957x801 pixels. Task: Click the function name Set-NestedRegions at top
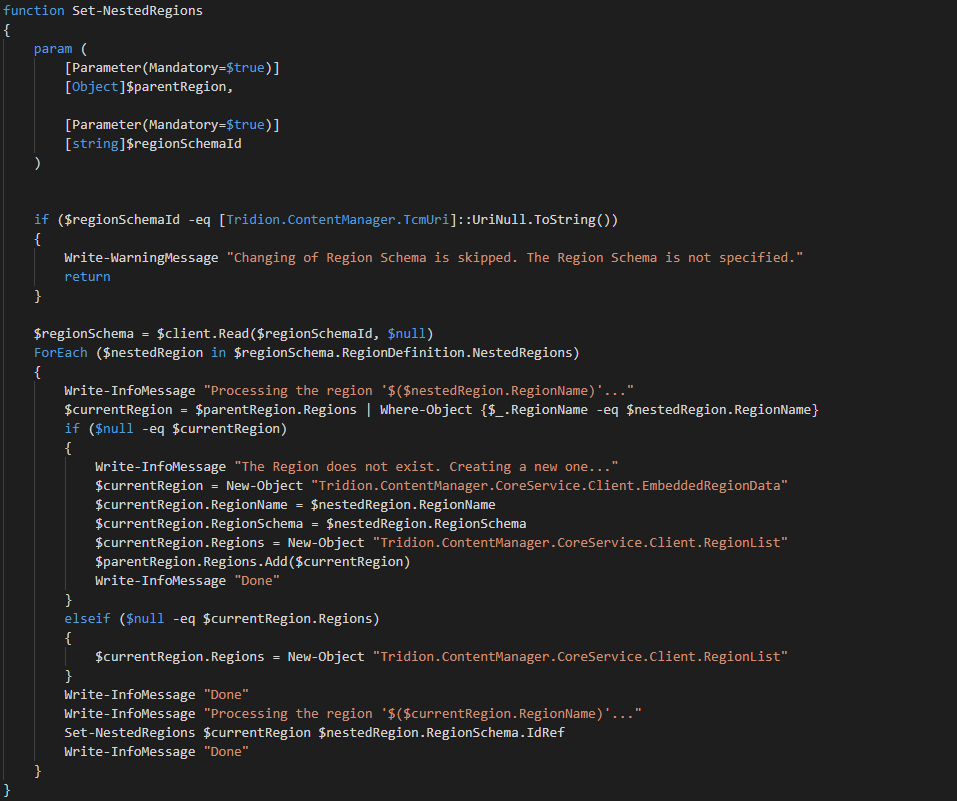click(137, 10)
